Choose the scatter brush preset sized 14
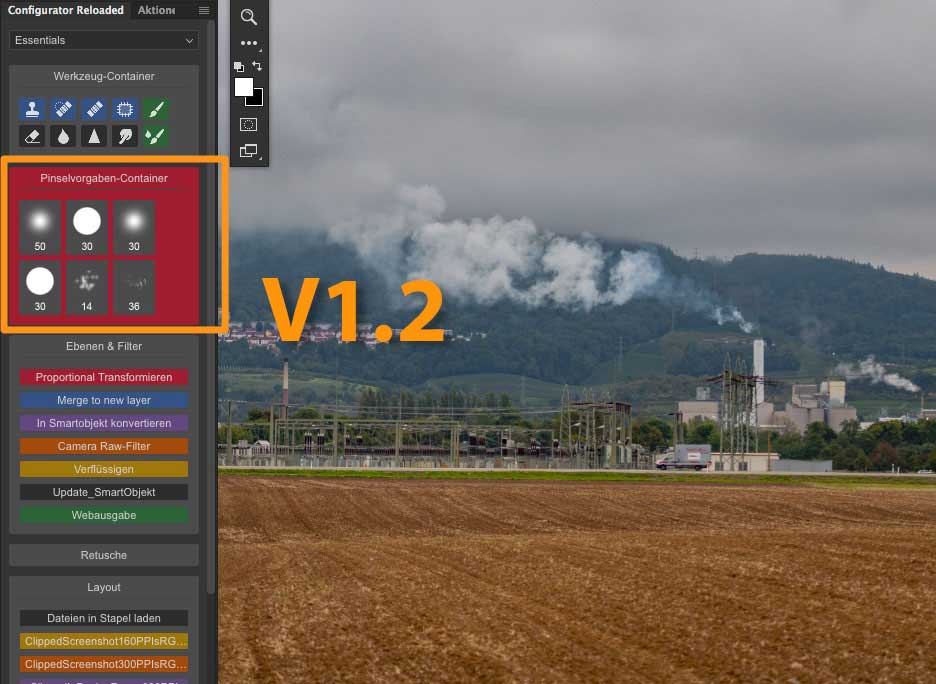Screen dimensions: 936x684 pos(87,288)
